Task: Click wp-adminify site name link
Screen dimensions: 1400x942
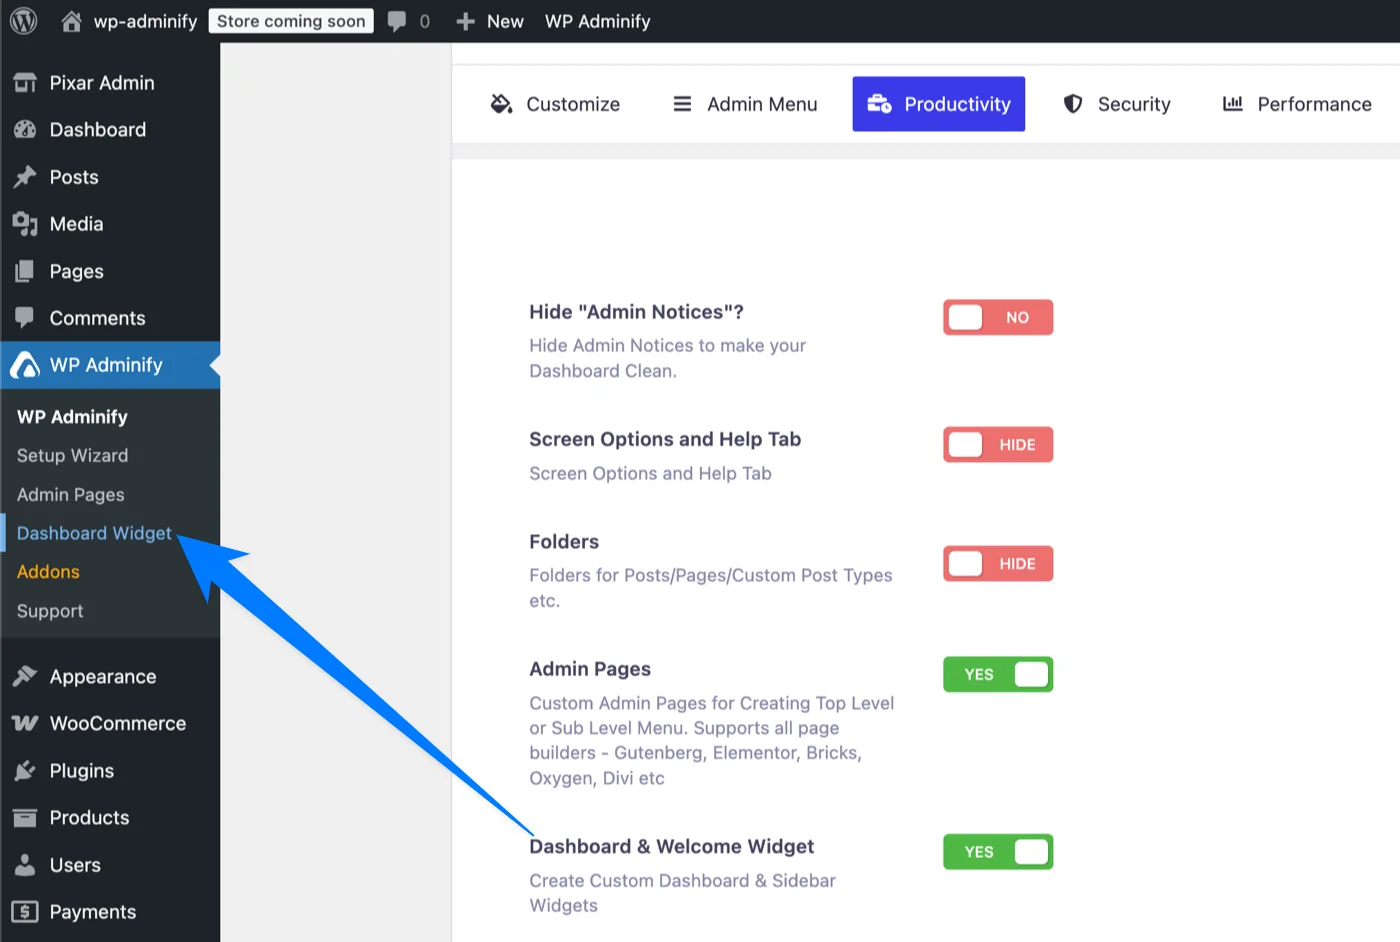Action: point(145,21)
